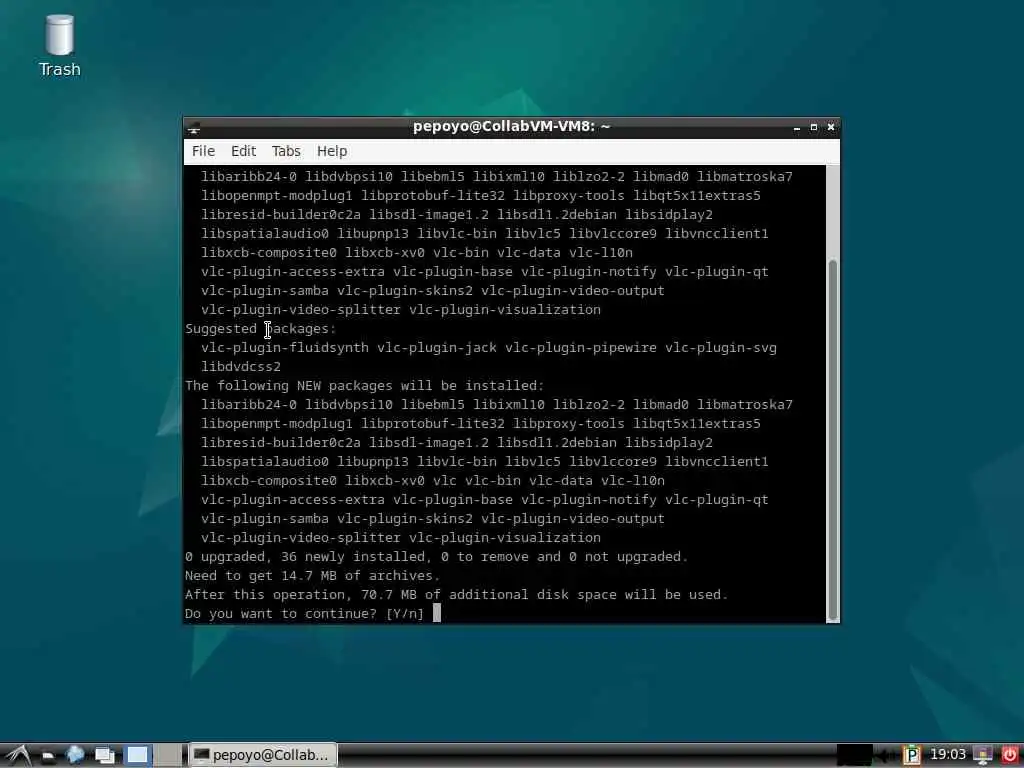1024x768 pixels.
Task: Click '0 upgraded, 36 newly installed' summary line
Action: click(436, 556)
